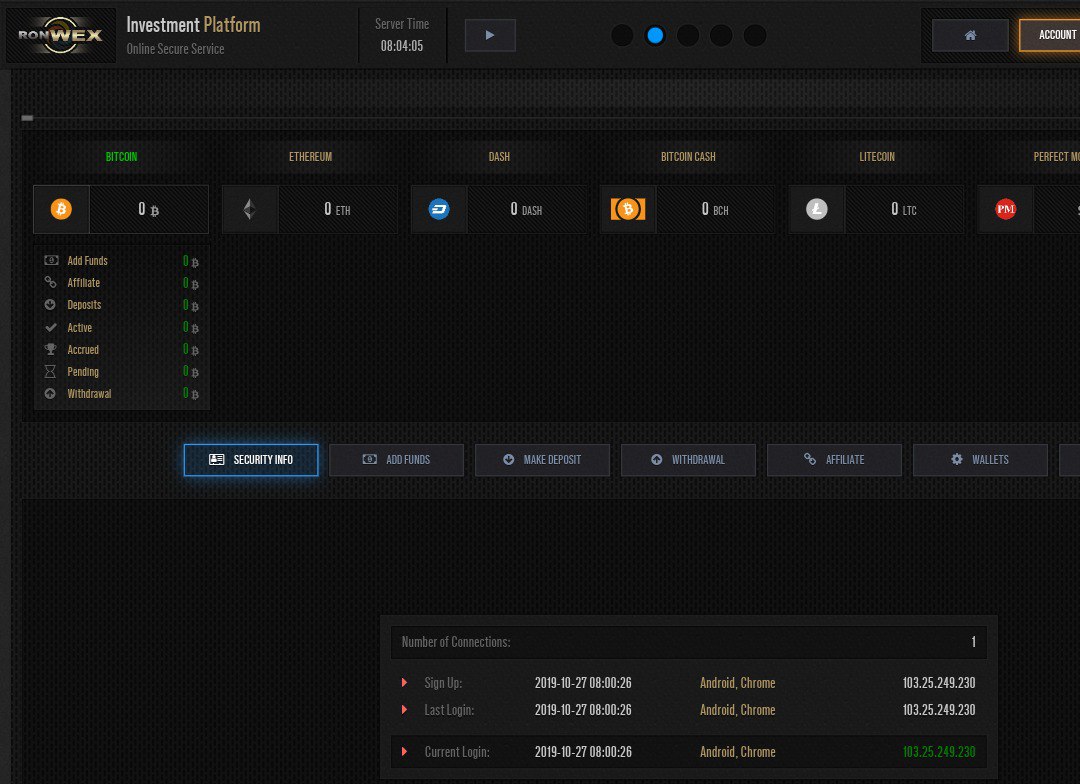
Task: Select the DASH currency tab
Action: (499, 156)
